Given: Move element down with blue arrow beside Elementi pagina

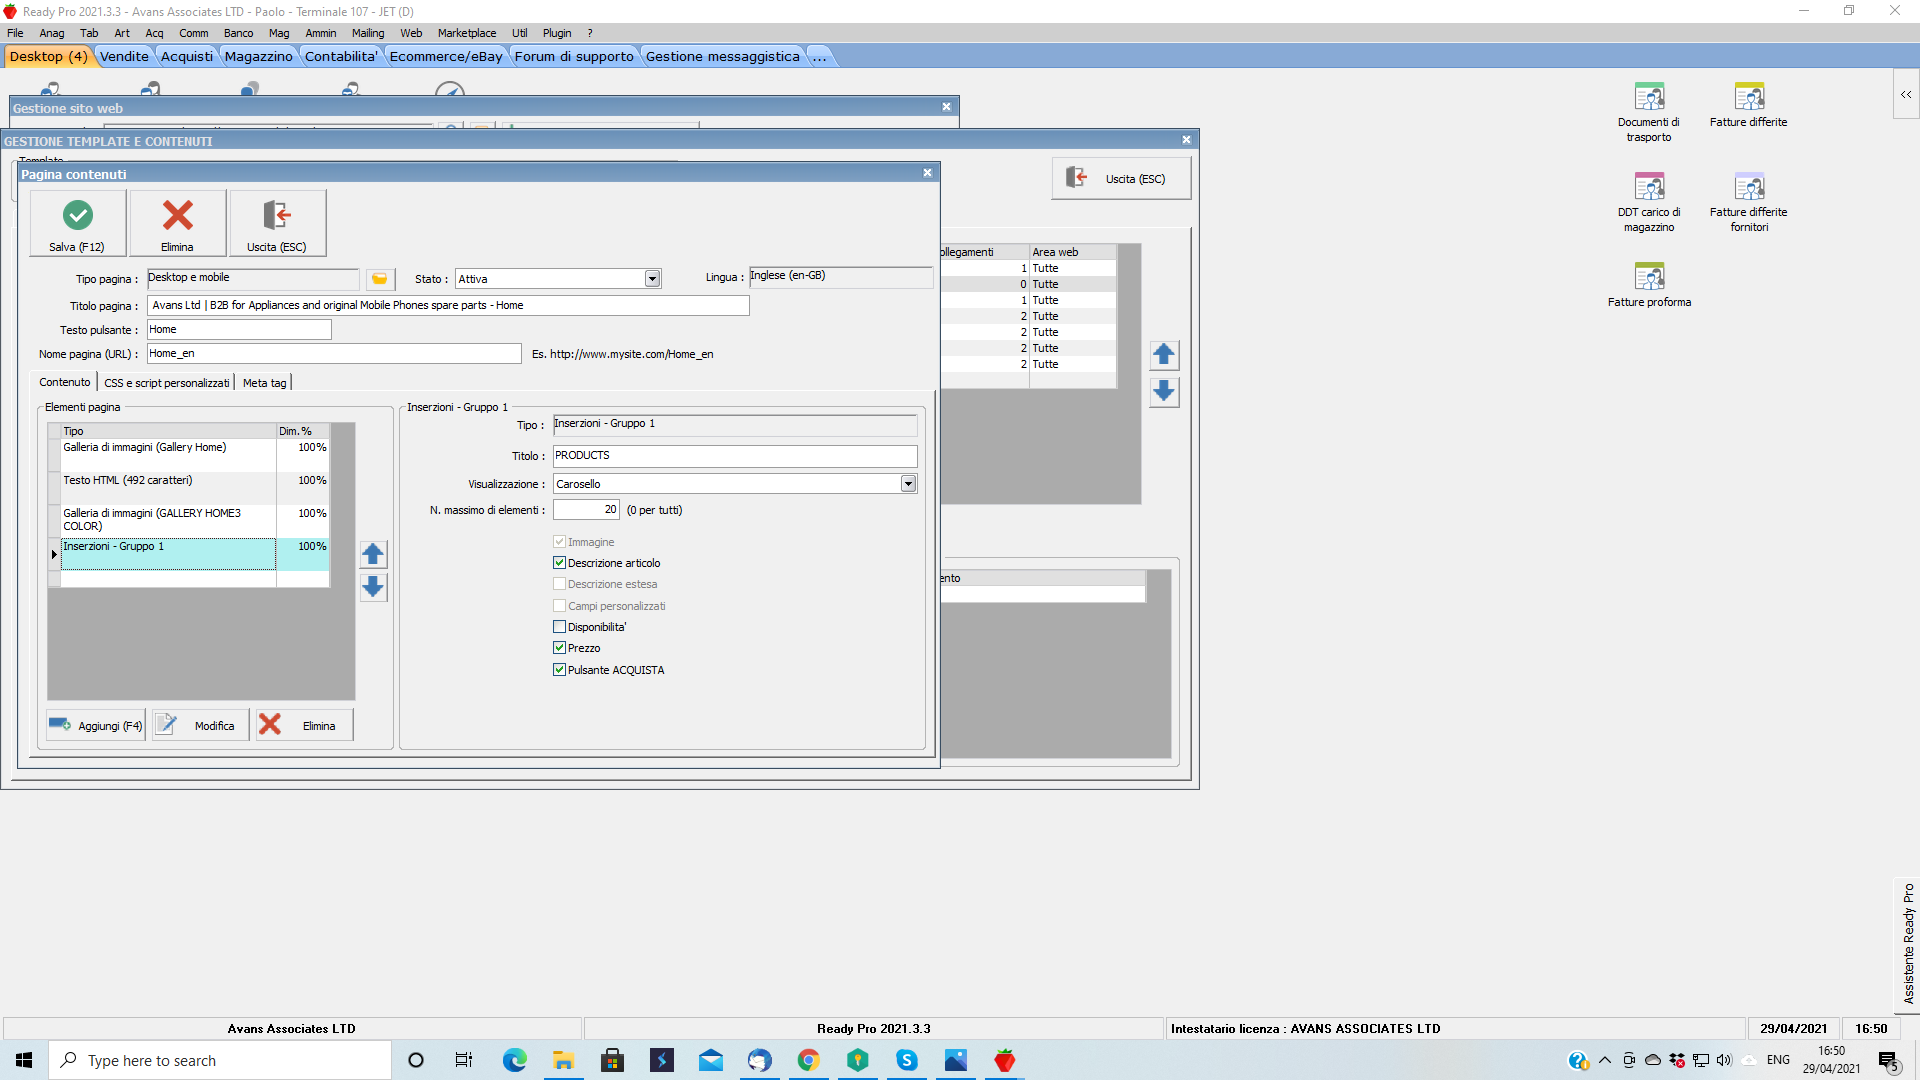Looking at the screenshot, I should pyautogui.click(x=373, y=587).
